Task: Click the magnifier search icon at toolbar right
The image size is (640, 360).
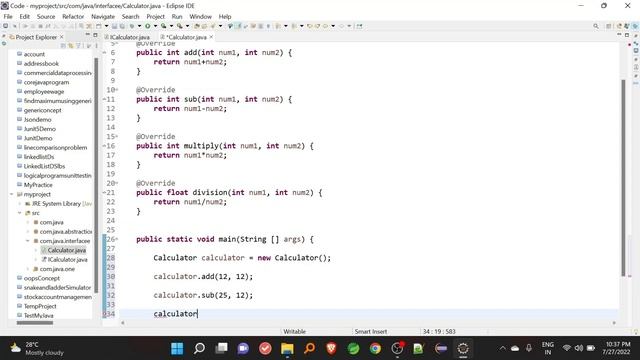Action: [x=596, y=26]
